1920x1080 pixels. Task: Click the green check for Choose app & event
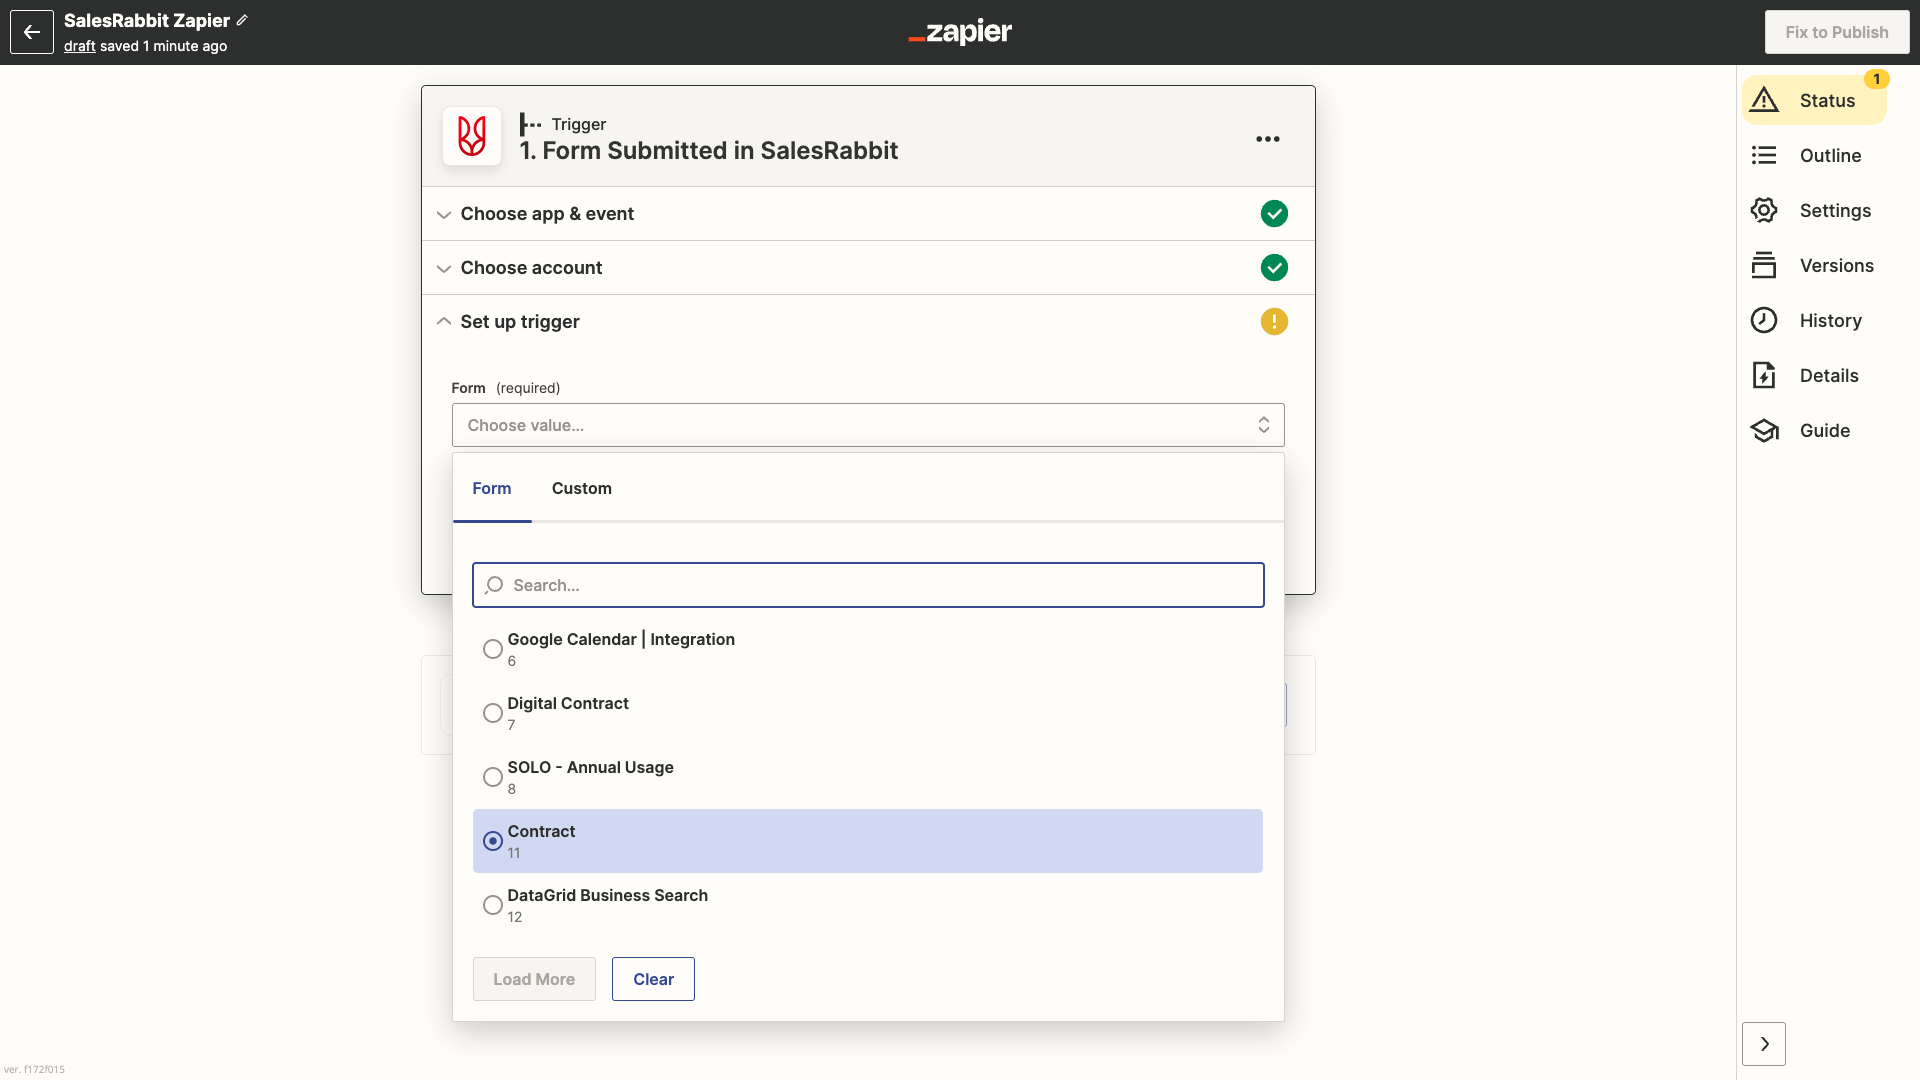pos(1274,214)
